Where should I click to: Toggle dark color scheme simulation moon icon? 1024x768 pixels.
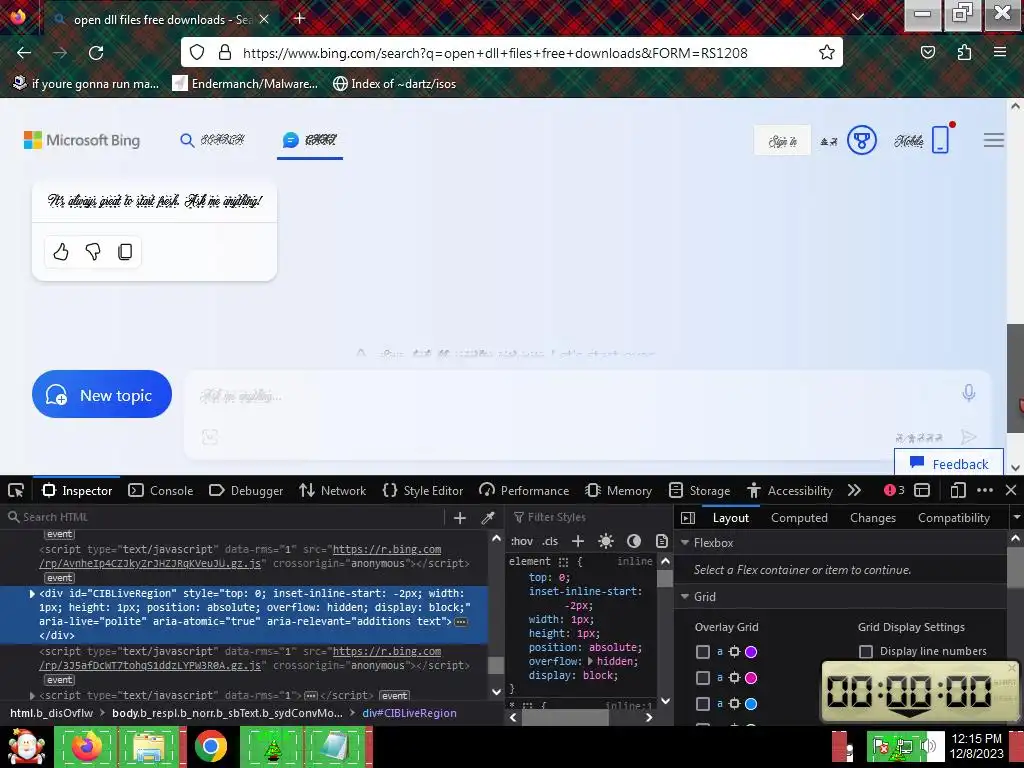(x=633, y=541)
